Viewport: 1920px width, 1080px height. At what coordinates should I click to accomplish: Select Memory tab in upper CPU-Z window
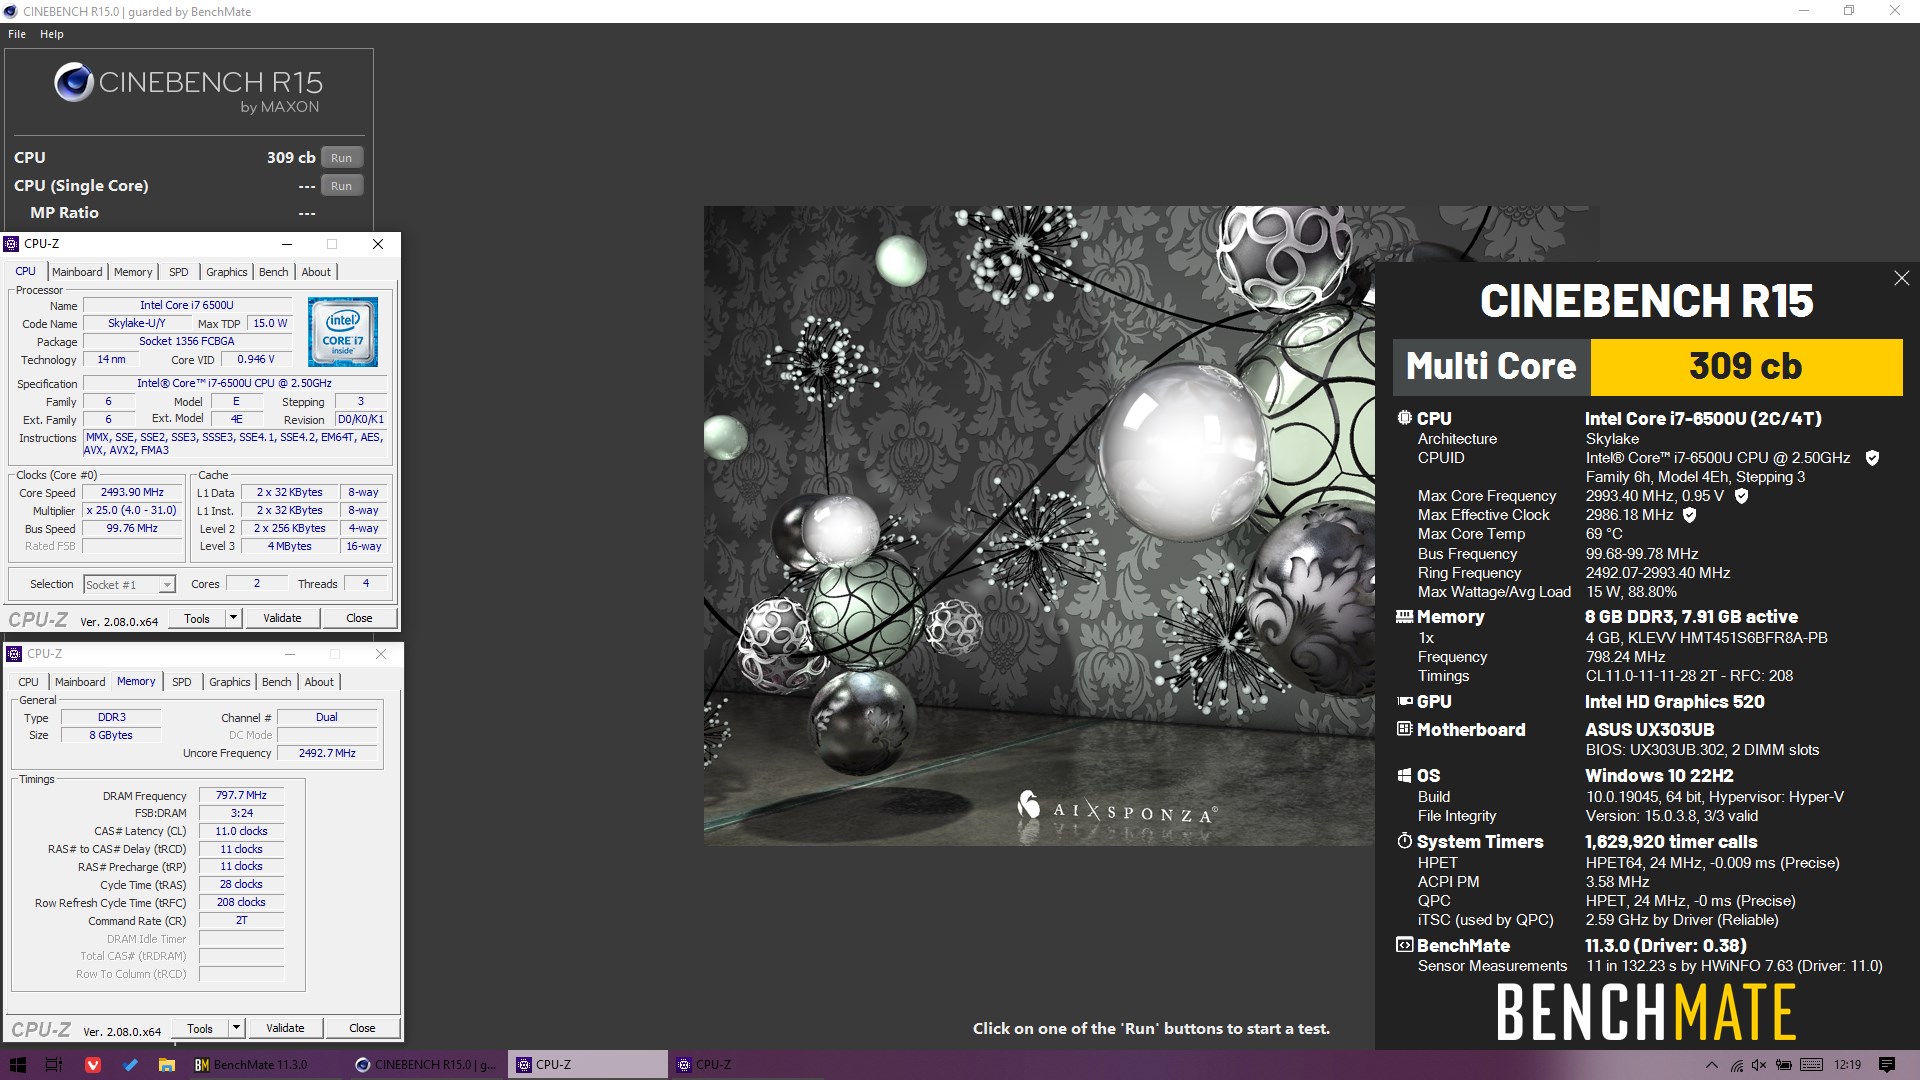click(x=133, y=272)
